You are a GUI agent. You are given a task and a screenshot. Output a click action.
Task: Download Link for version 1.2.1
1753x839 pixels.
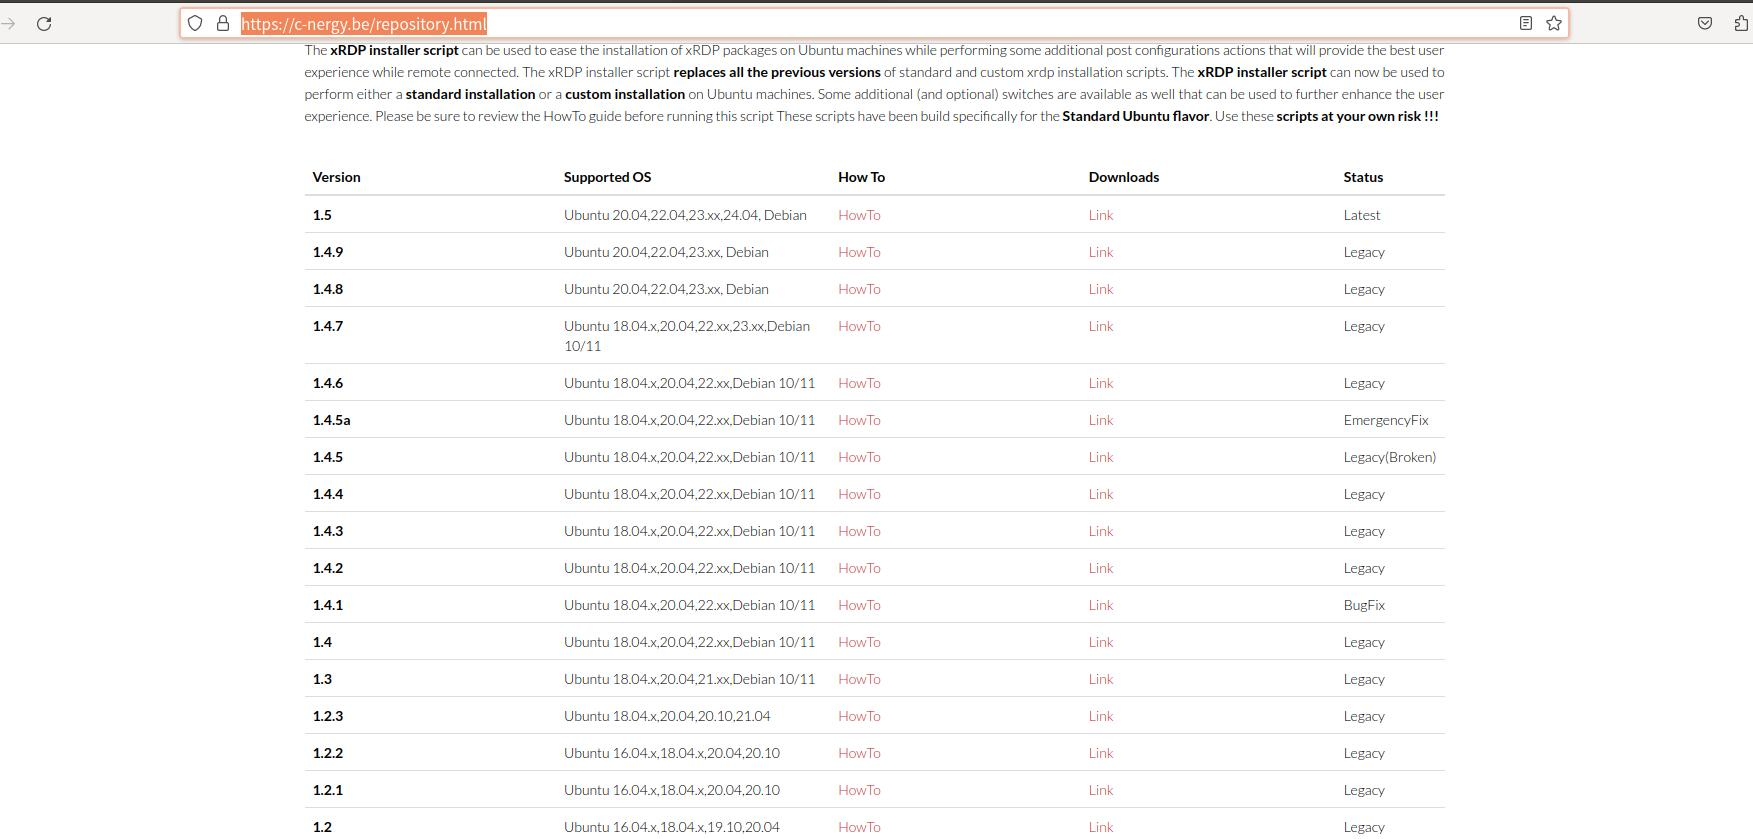pos(1101,790)
